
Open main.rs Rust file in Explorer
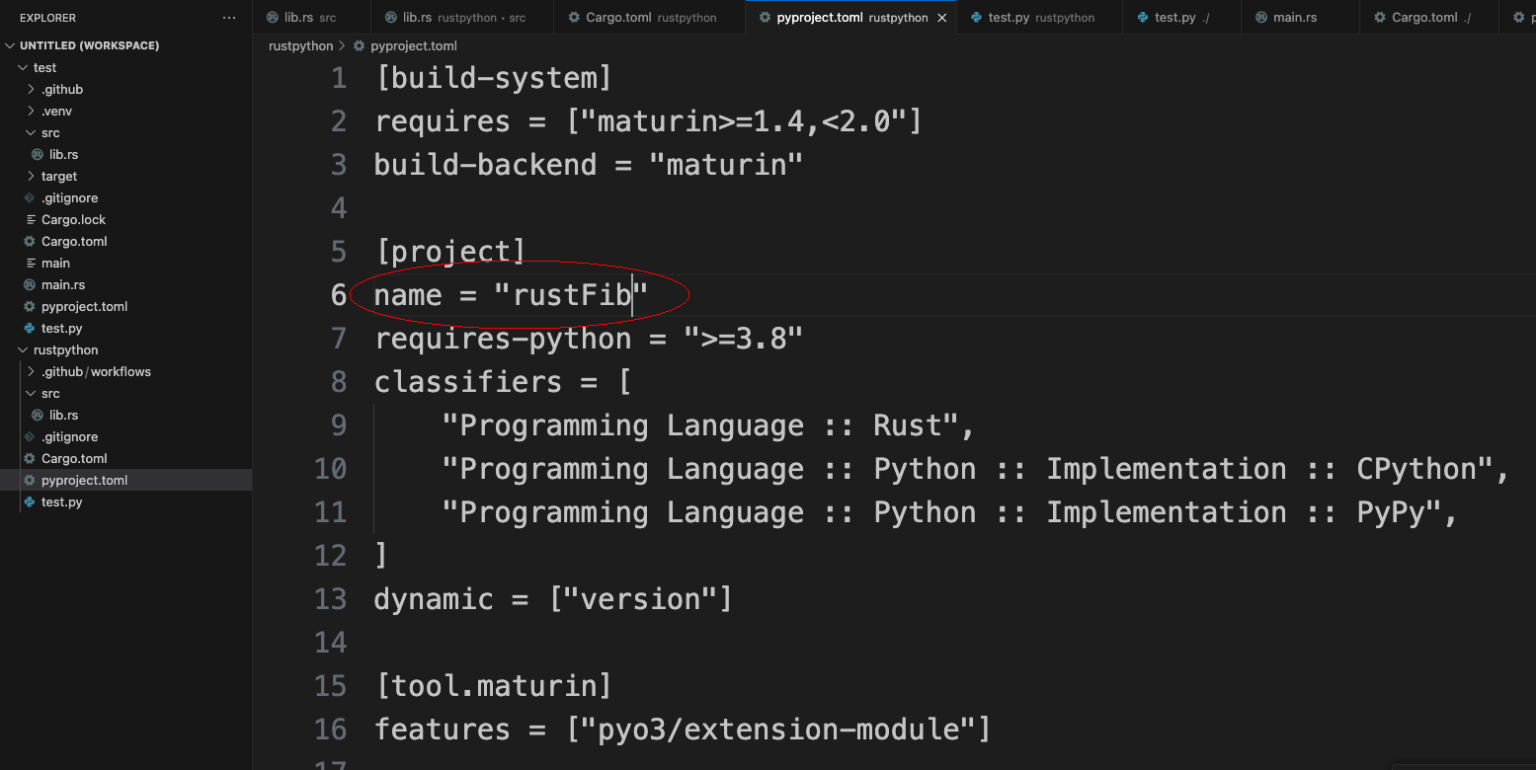pos(63,285)
